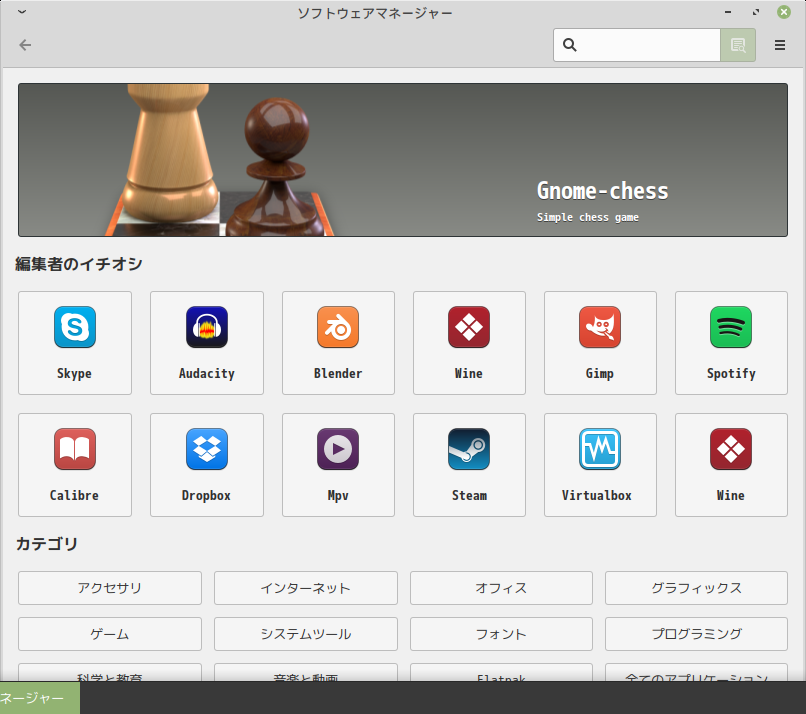This screenshot has height=714, width=806.
Task: Focus the search input field
Action: tap(637, 45)
